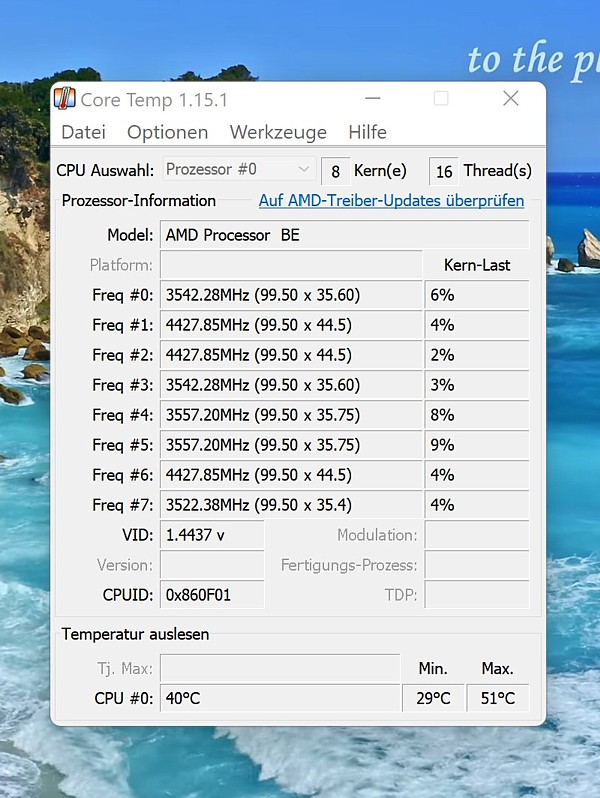
Task: Select the Model field AMD Processor BE
Action: coord(345,235)
